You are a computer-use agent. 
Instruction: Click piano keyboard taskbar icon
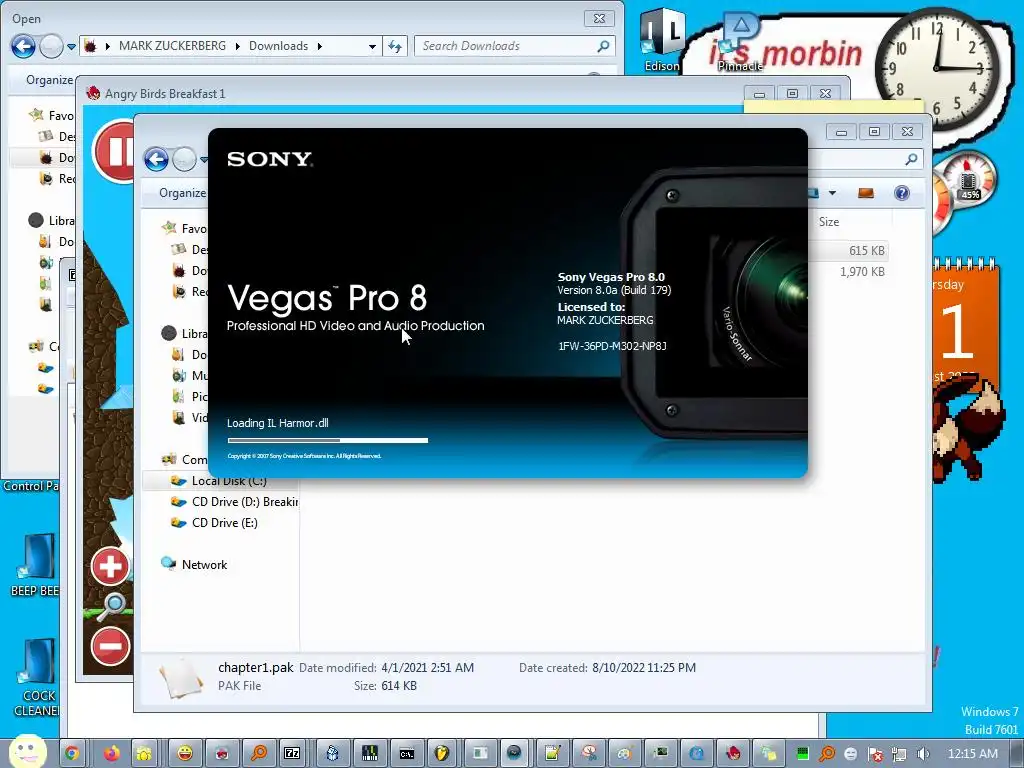(370, 754)
